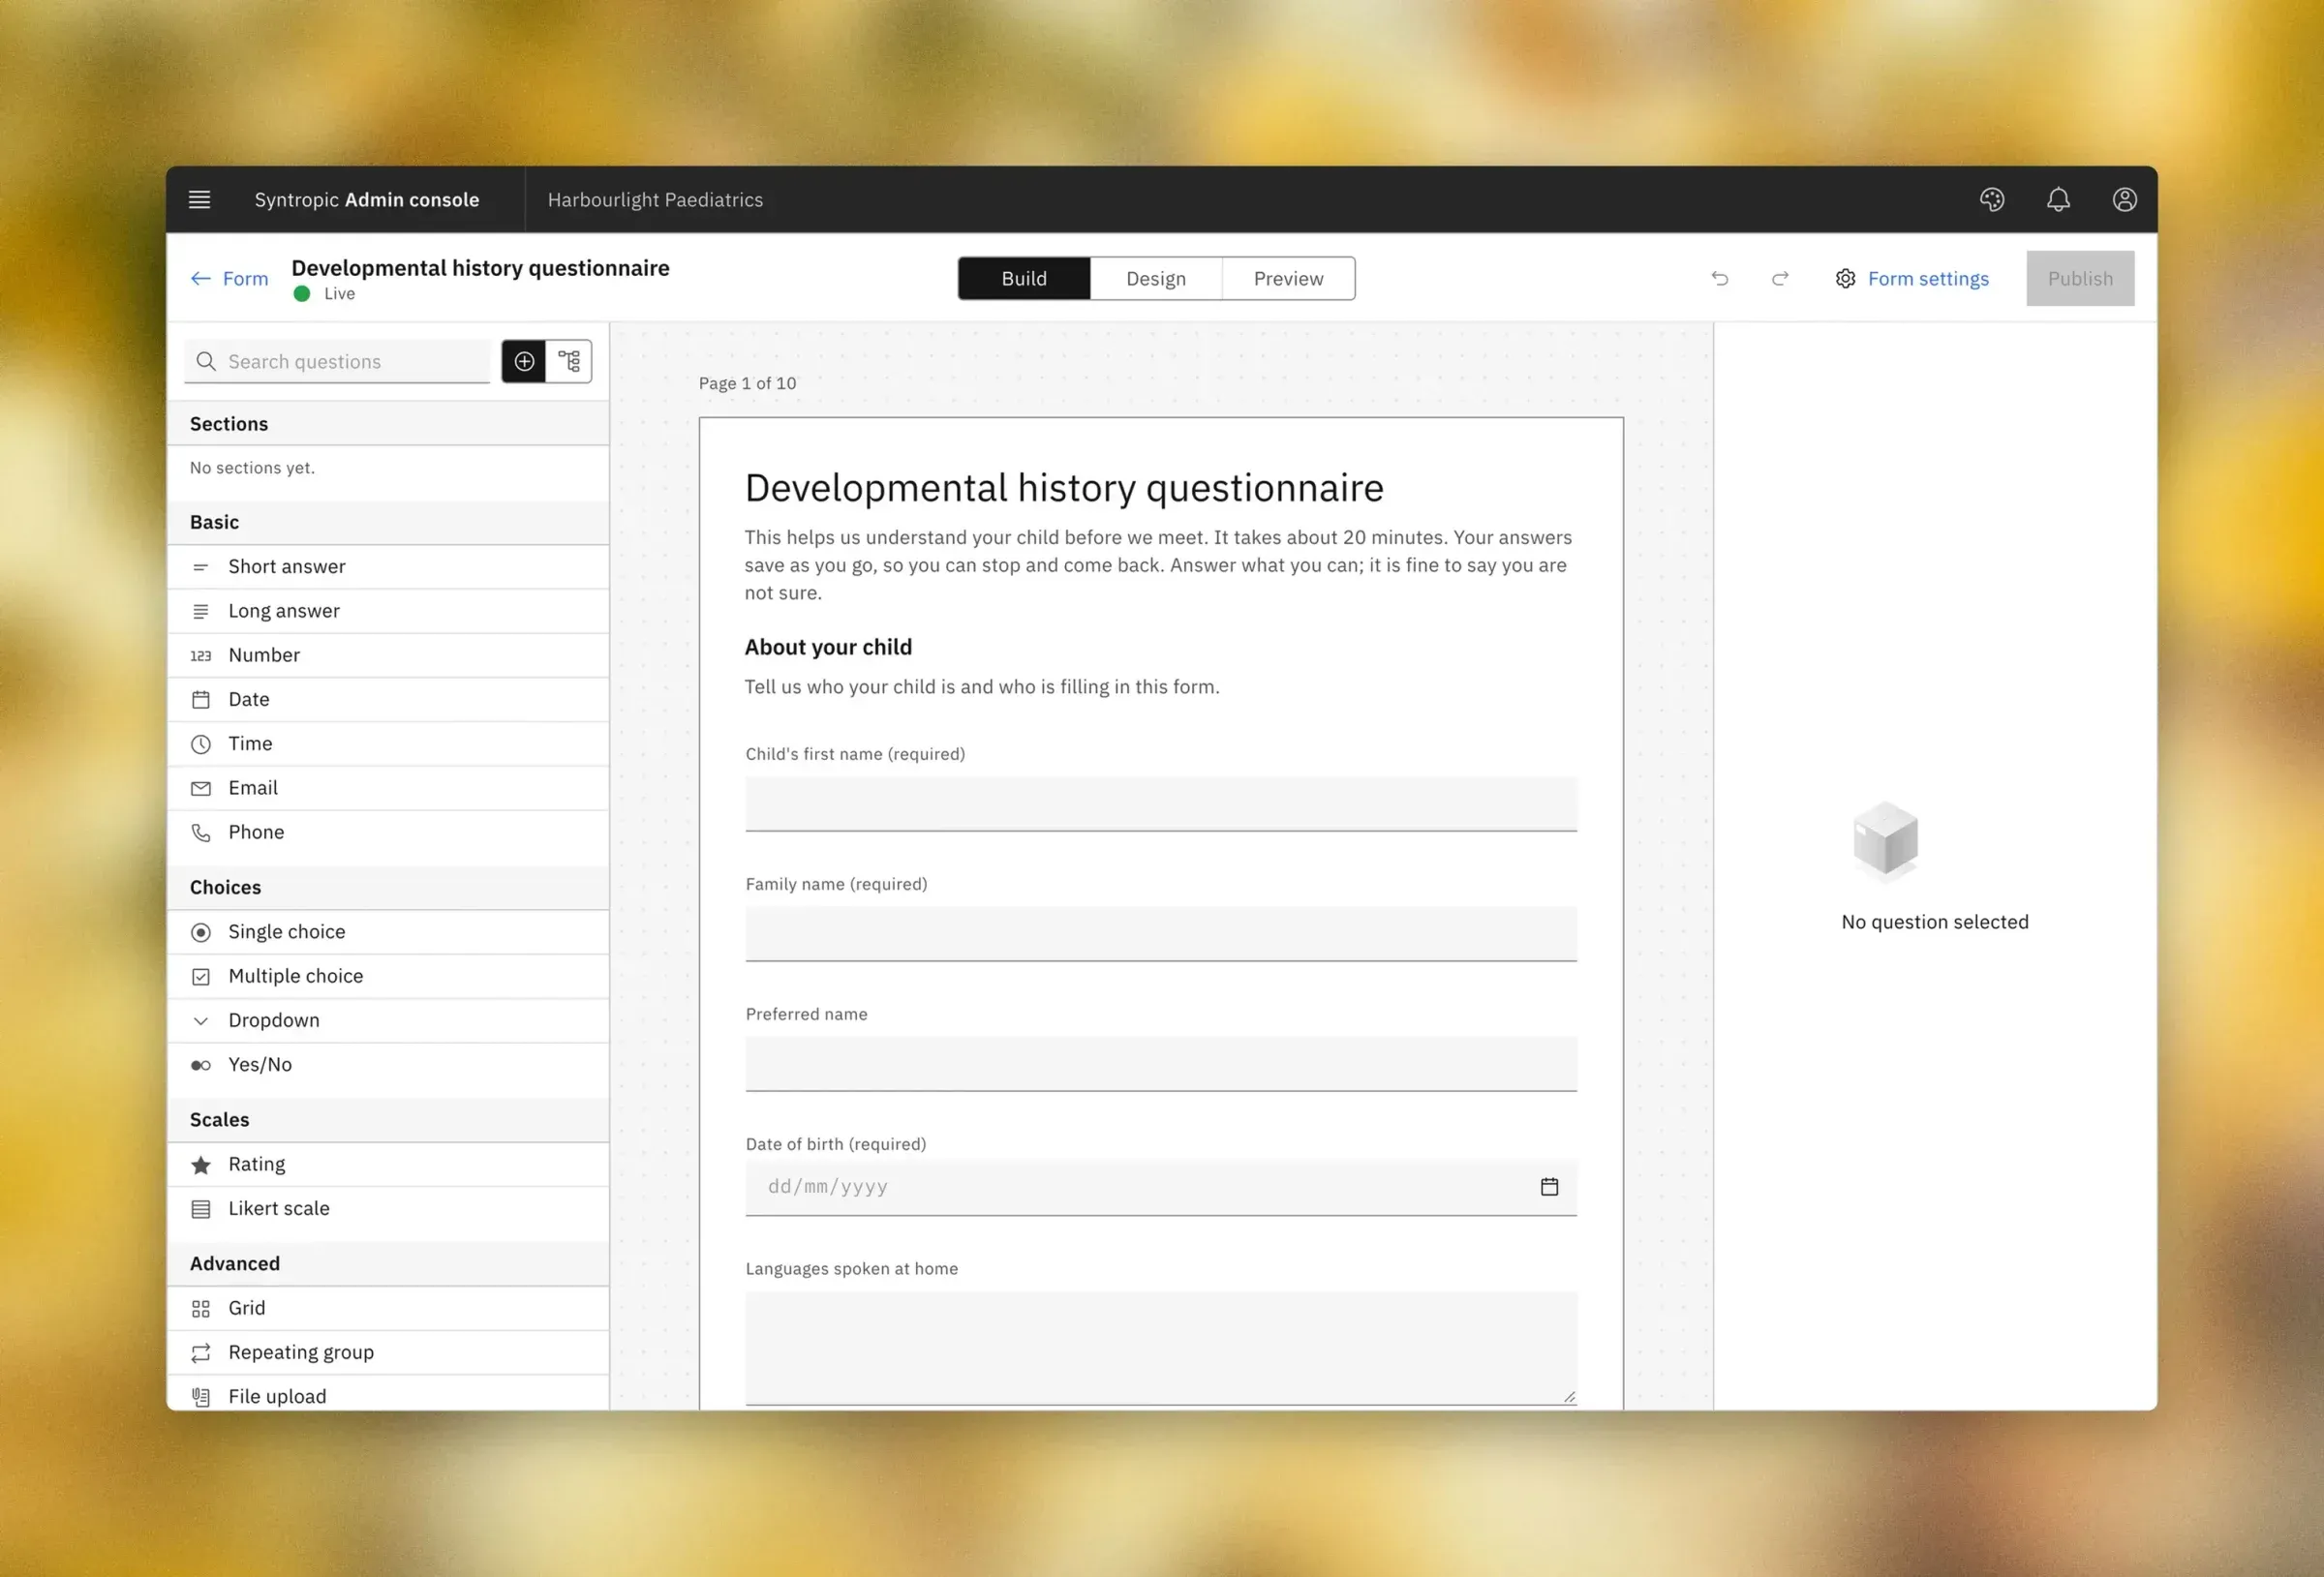The width and height of the screenshot is (2324, 1577).
Task: Click the Basic category heading
Action: (214, 522)
